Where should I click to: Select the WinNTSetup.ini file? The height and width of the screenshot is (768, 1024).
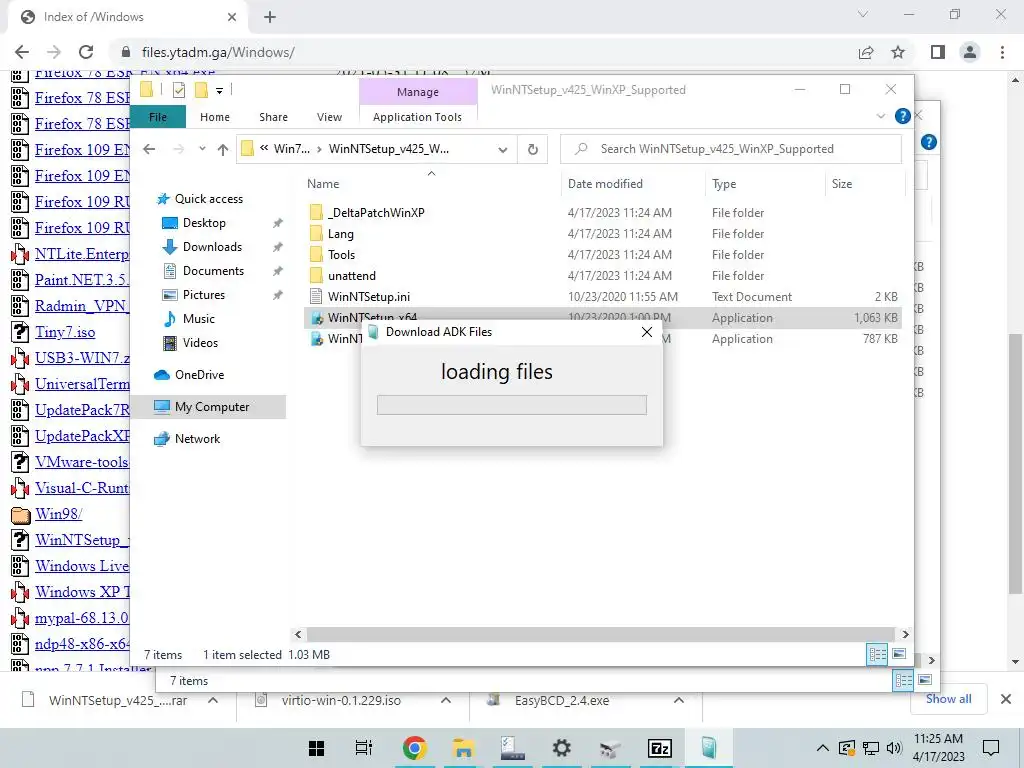pos(369,296)
